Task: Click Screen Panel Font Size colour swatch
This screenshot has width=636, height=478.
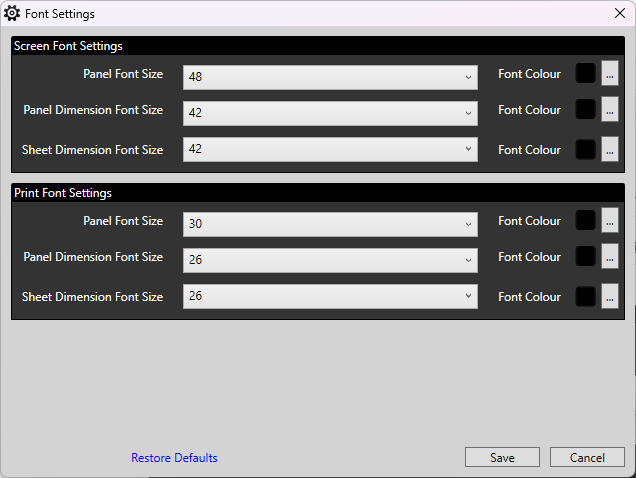Action: (585, 73)
